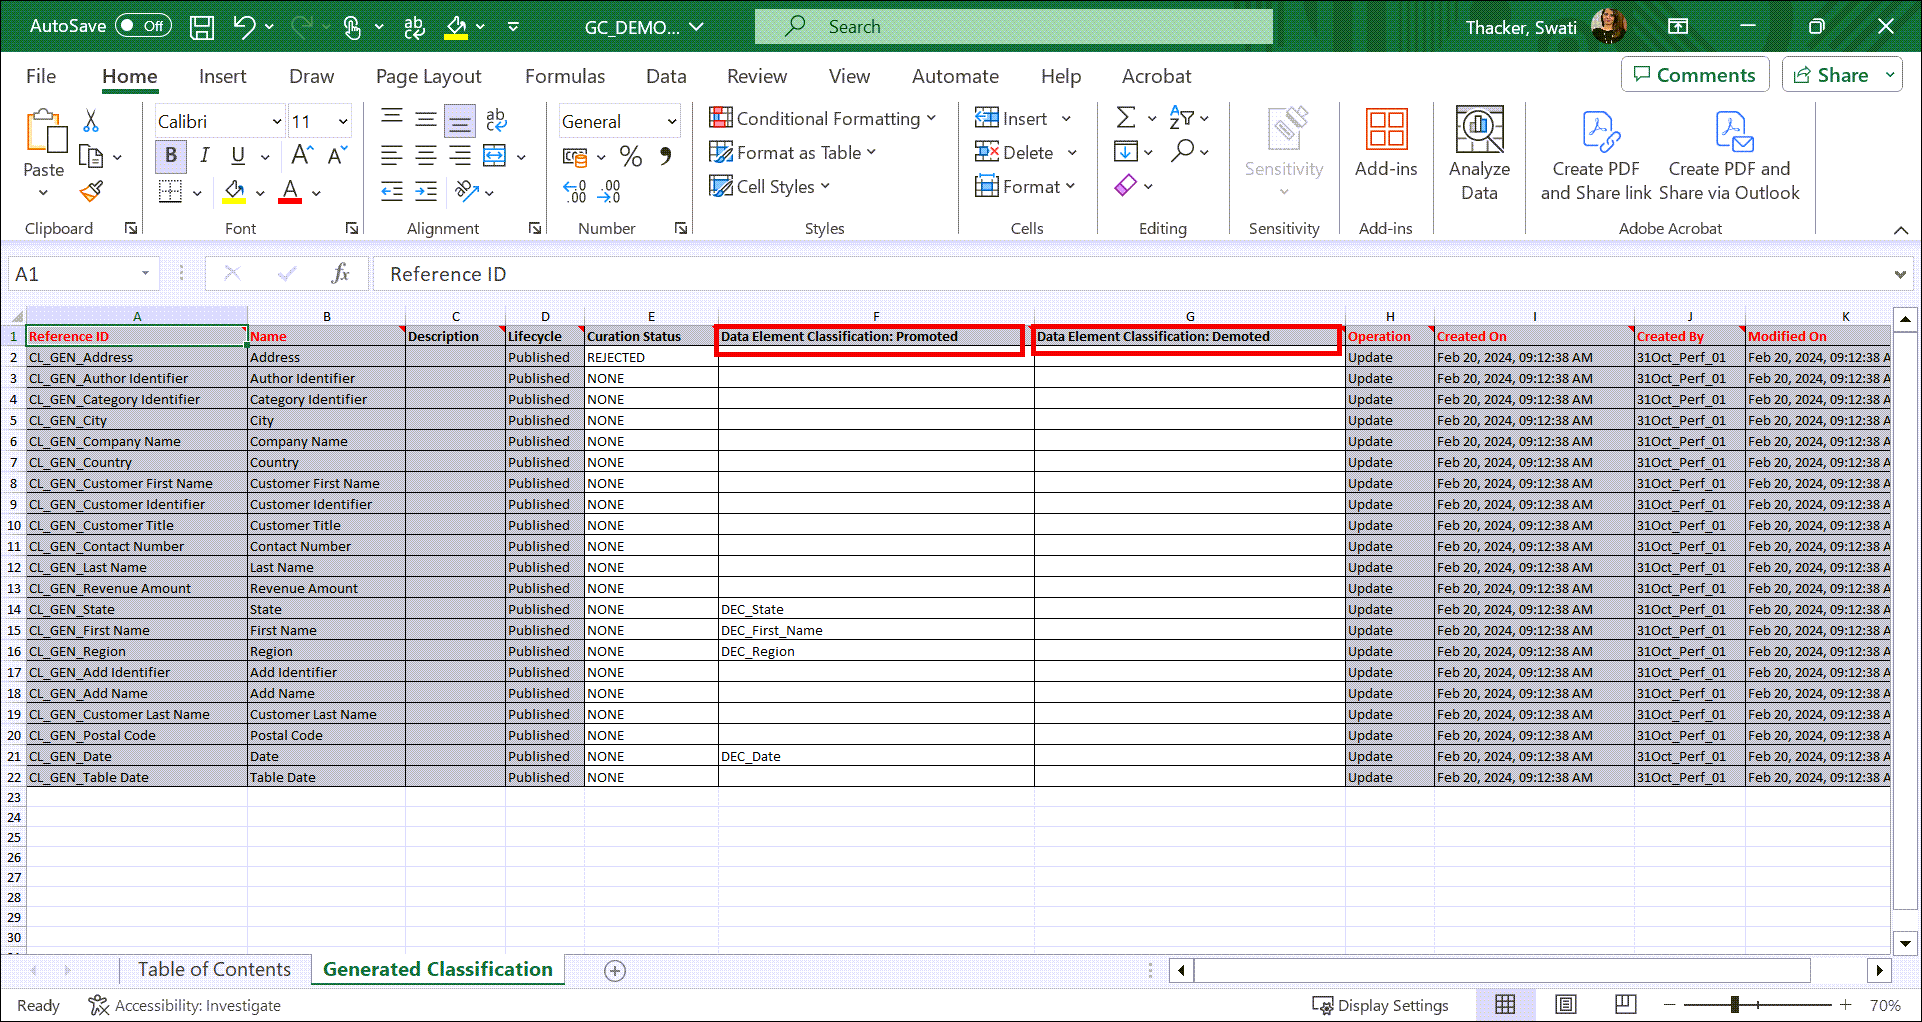Viewport: 1922px width, 1022px height.
Task: Open the File menu
Action: (x=41, y=76)
